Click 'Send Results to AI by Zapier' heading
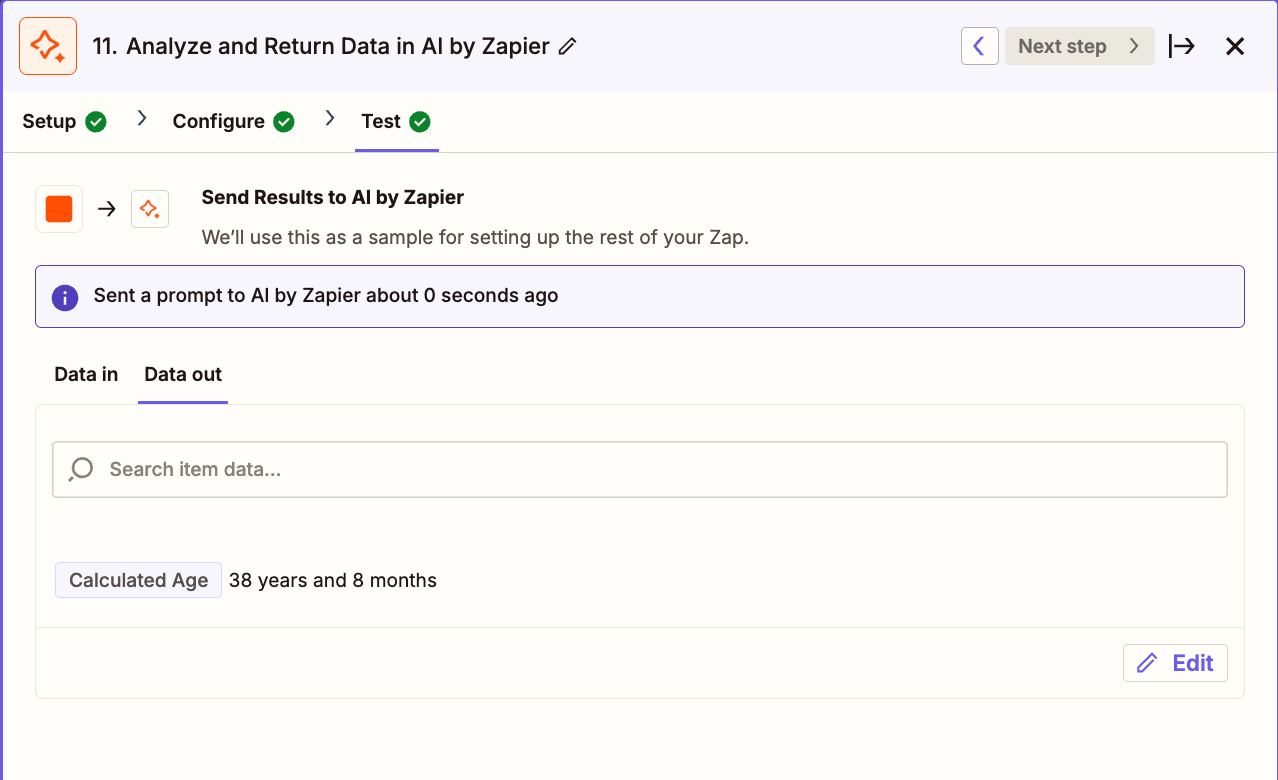Screen dimensions: 1278x780 point(333,197)
